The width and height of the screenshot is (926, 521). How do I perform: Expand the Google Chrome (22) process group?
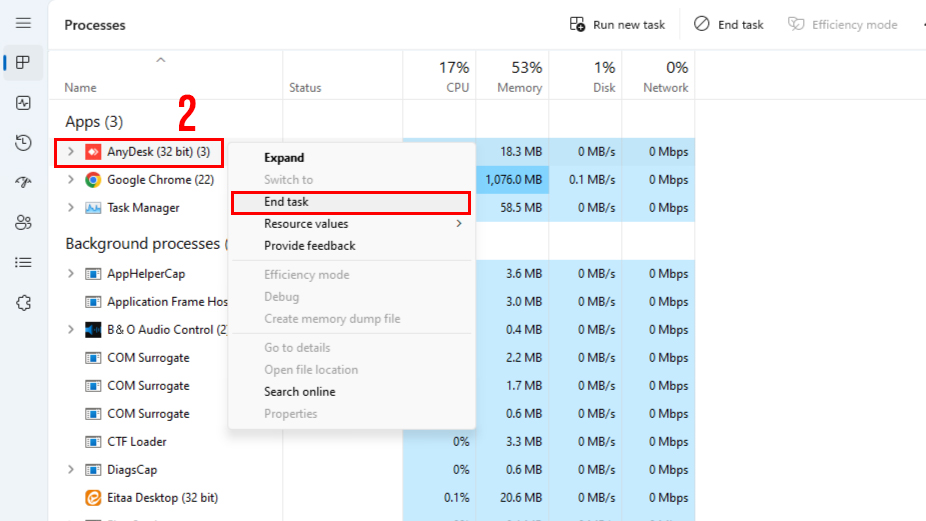71,180
